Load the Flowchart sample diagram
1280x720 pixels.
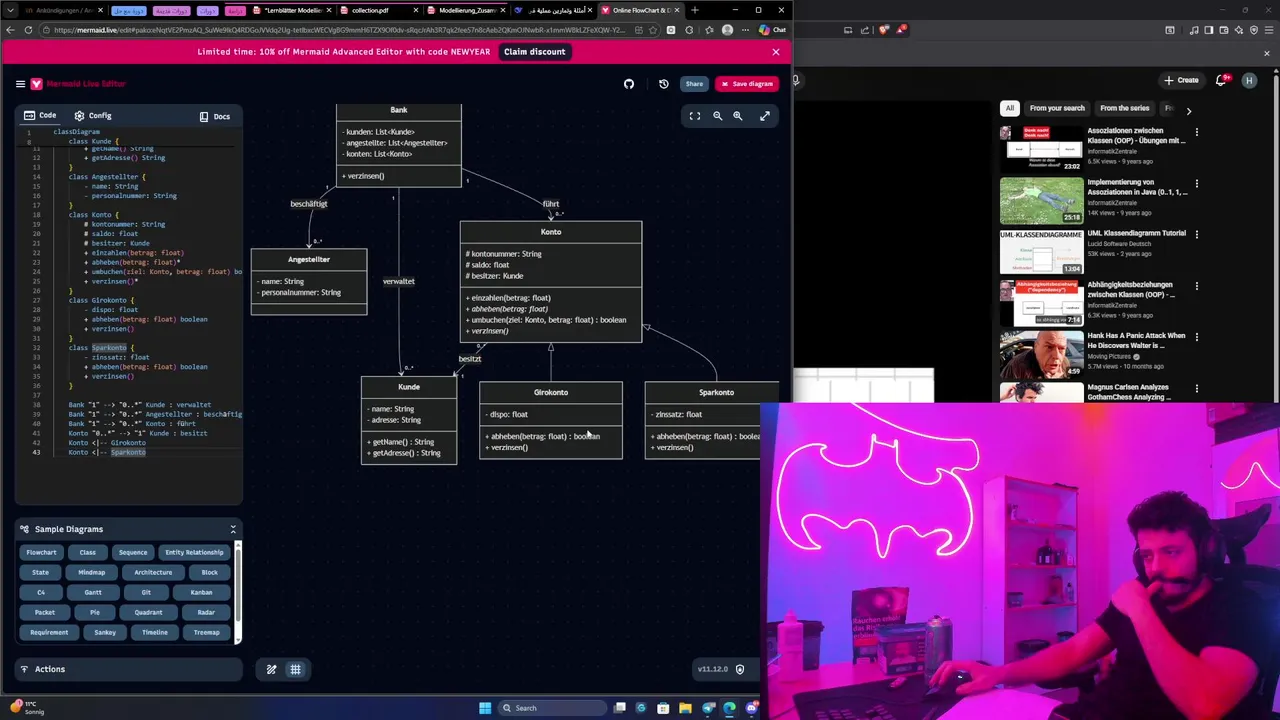point(42,552)
